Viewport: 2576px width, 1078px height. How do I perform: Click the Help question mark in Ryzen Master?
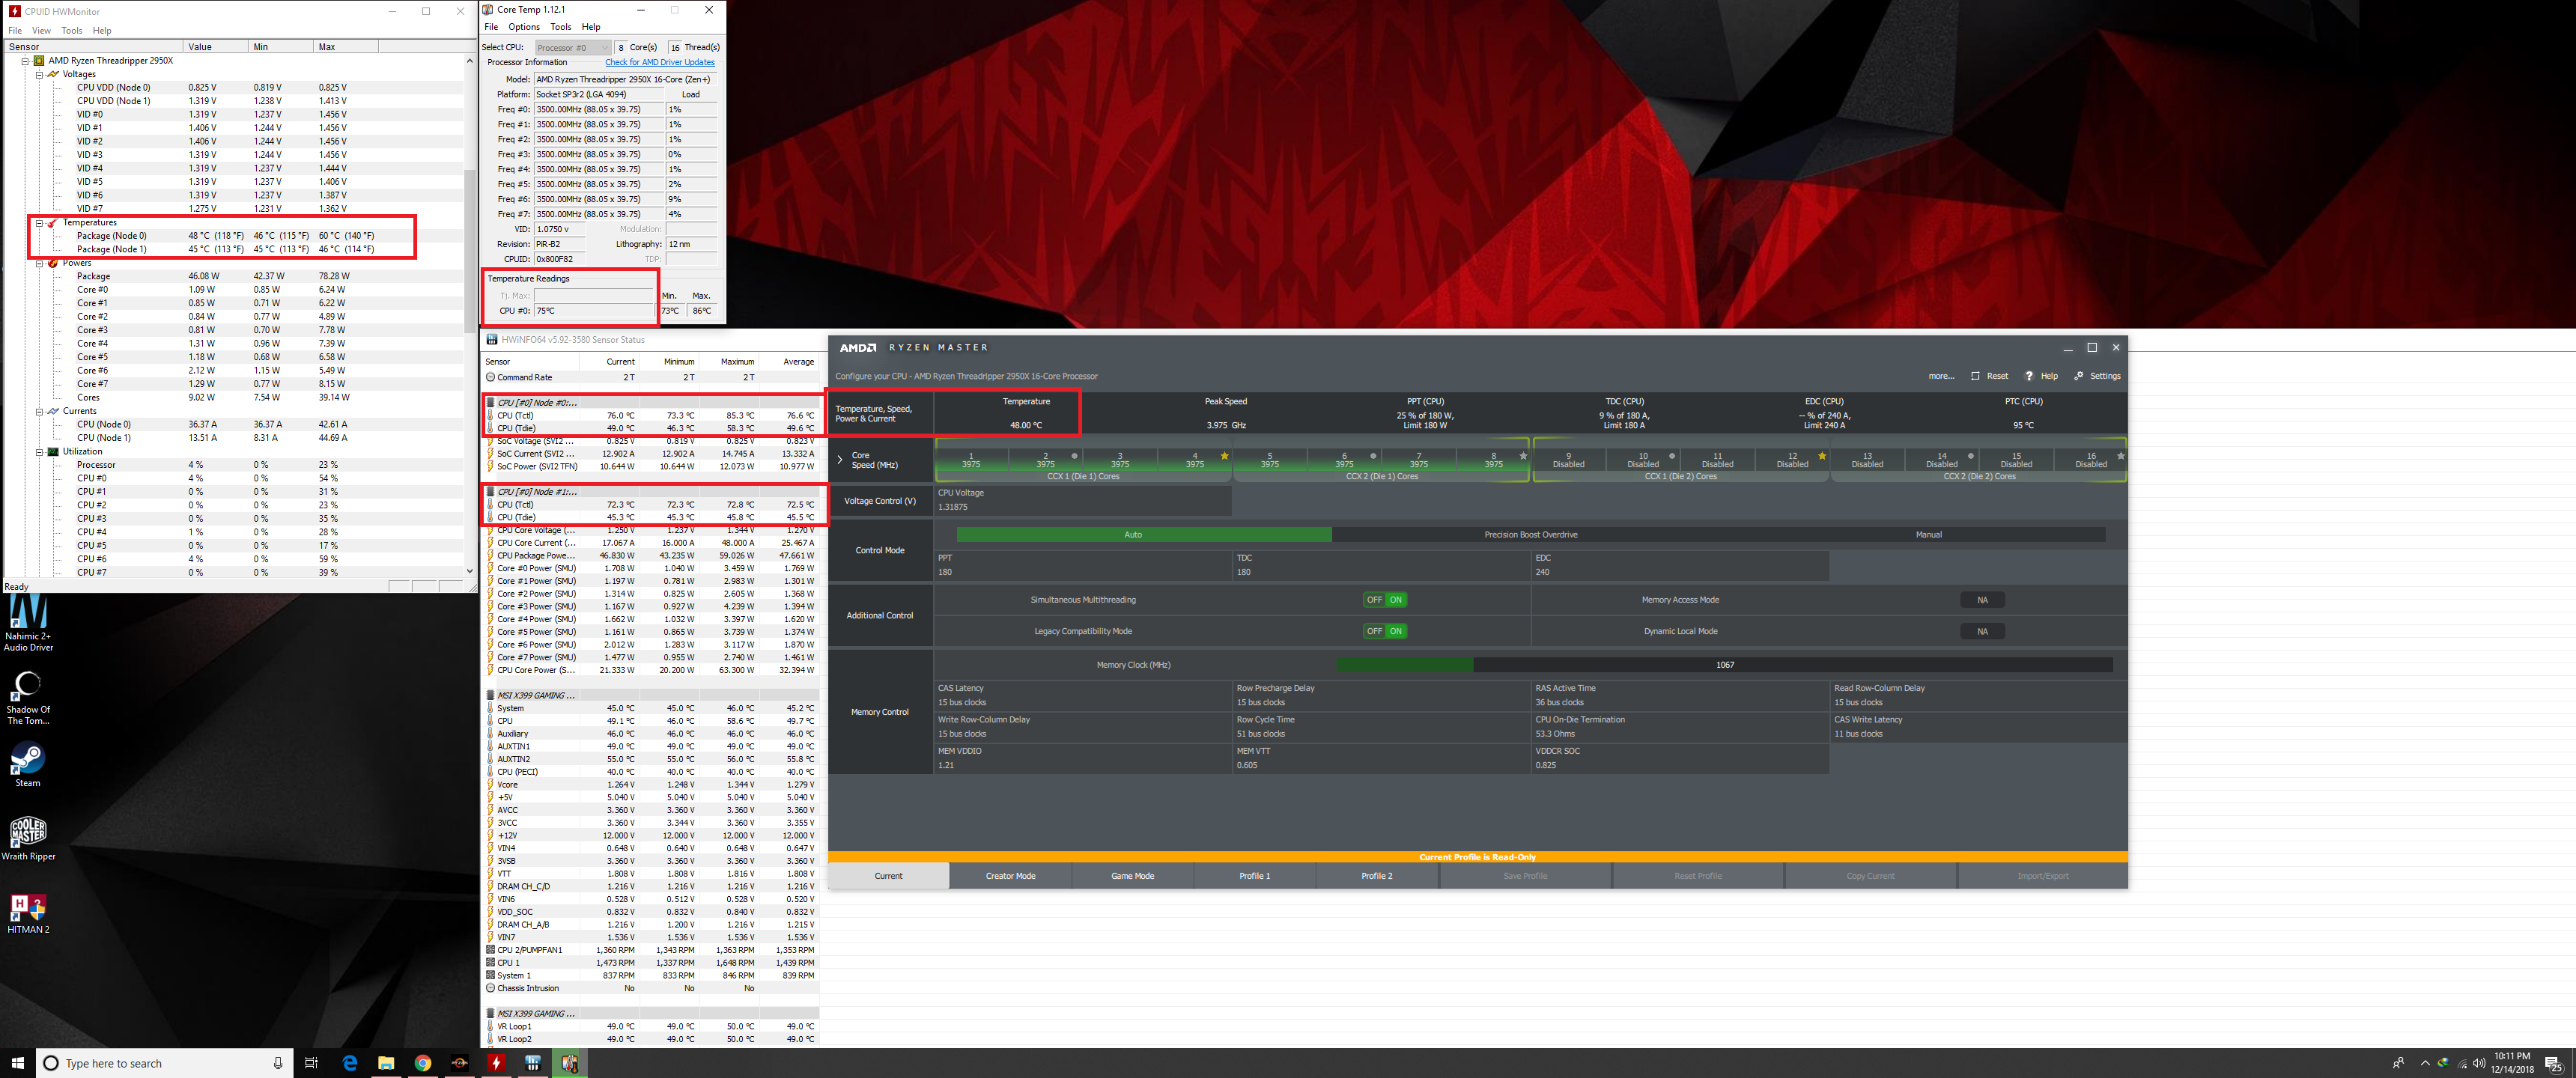pos(2029,376)
